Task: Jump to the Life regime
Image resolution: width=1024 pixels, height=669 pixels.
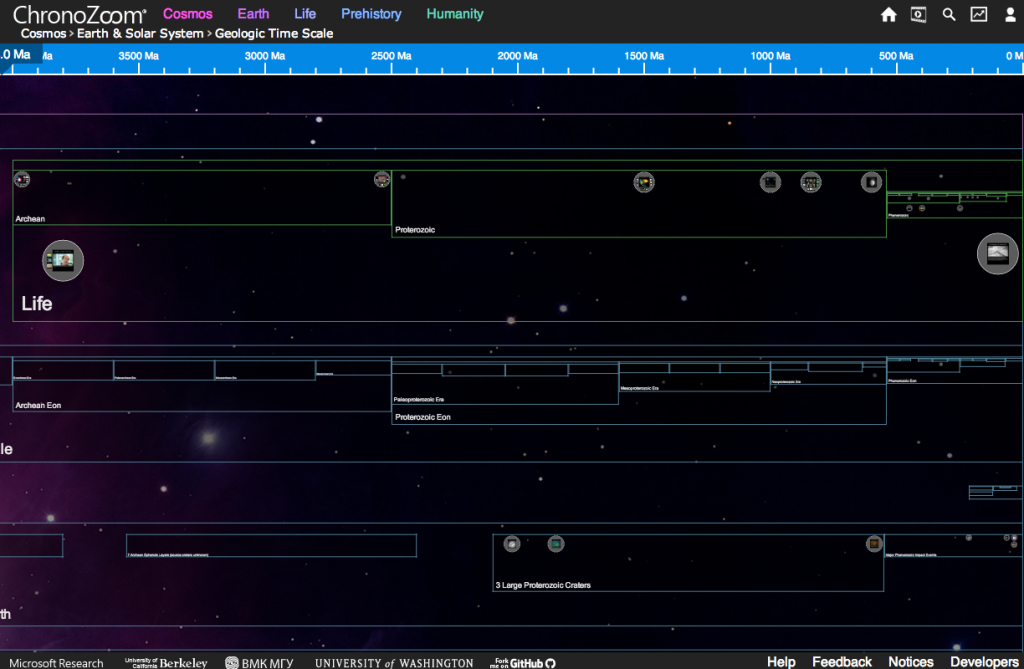Action: coord(305,14)
